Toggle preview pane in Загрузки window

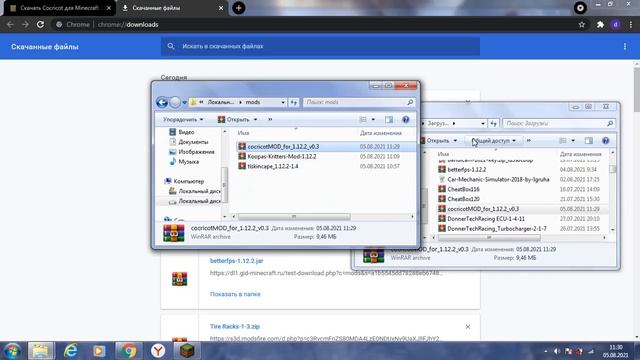589,141
